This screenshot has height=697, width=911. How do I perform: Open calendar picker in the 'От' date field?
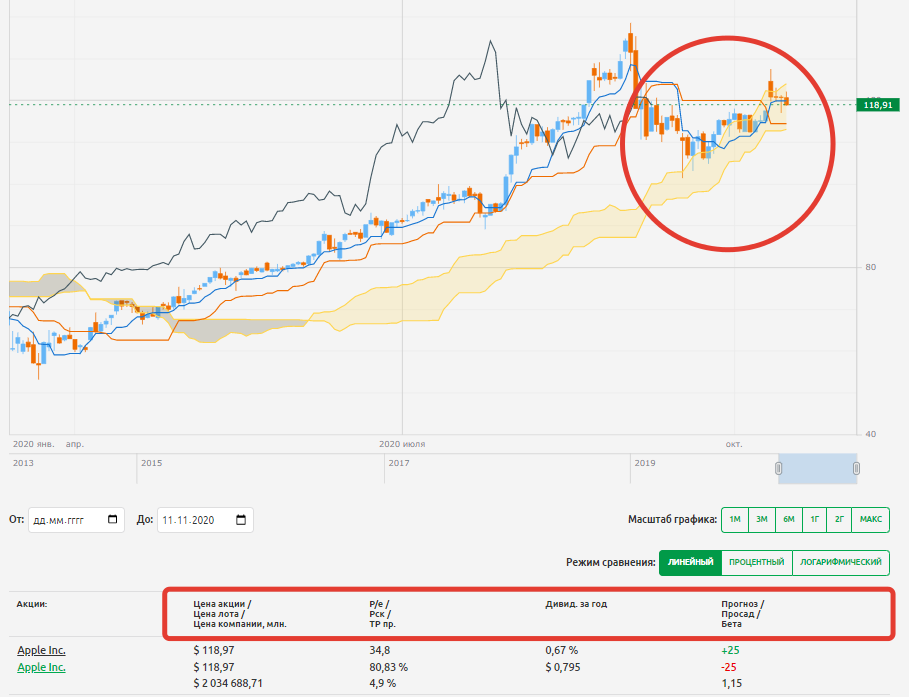[112, 520]
